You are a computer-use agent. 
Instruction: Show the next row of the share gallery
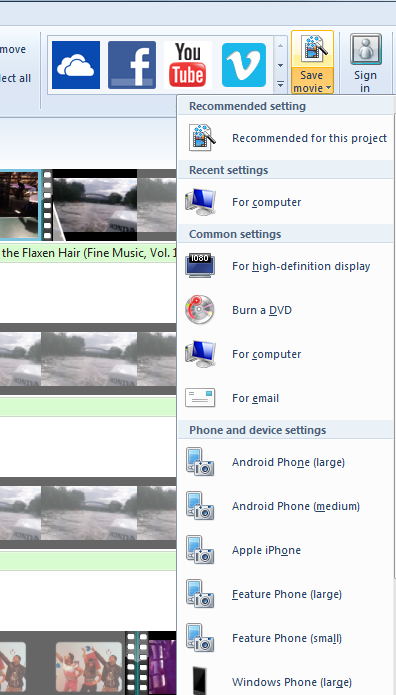coord(280,65)
